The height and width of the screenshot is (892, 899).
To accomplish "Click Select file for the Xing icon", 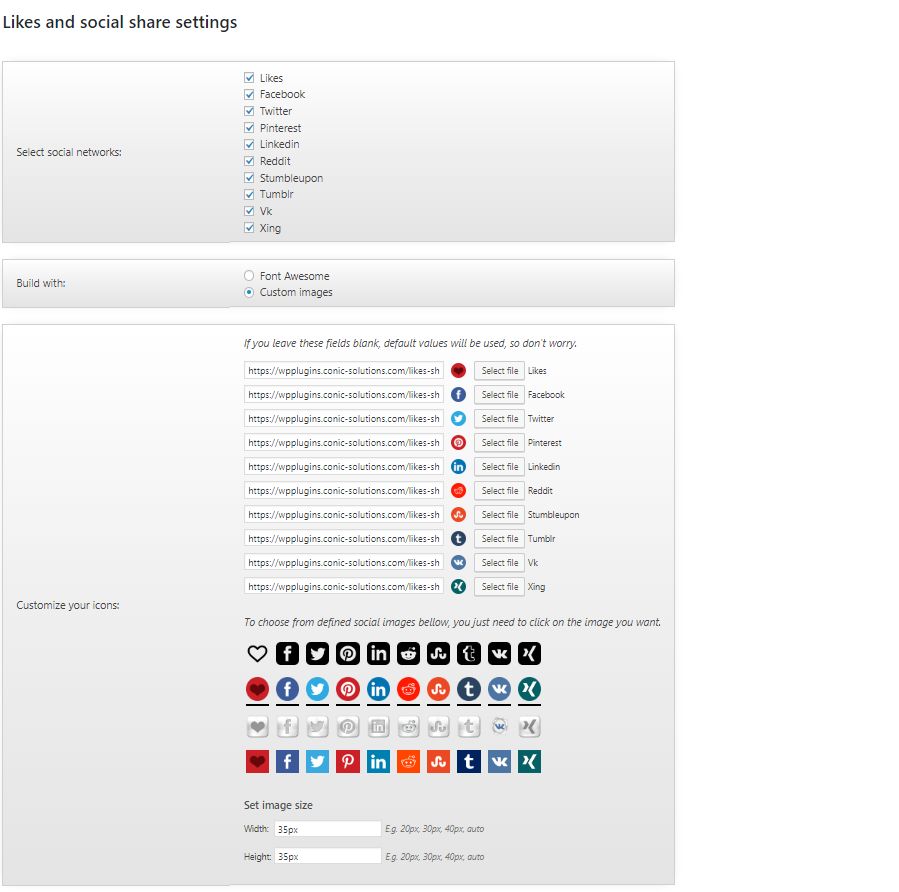I will pyautogui.click(x=499, y=587).
